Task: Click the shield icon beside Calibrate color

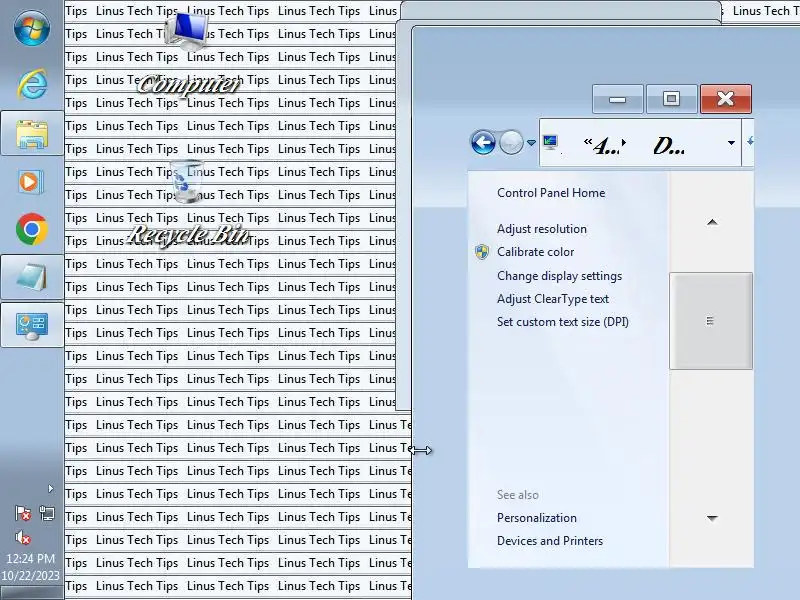Action: coord(482,252)
